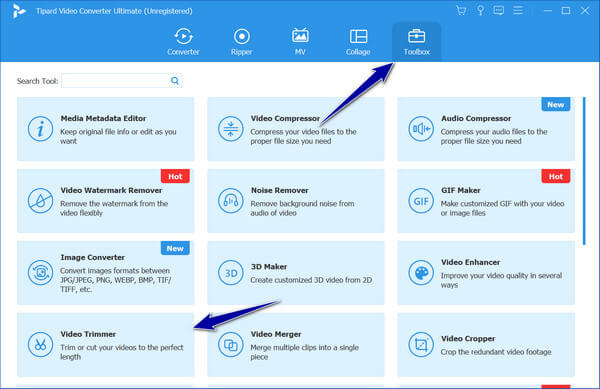Open Media Metadata Editor title
Viewport: 600px width, 389px height.
coord(103,119)
